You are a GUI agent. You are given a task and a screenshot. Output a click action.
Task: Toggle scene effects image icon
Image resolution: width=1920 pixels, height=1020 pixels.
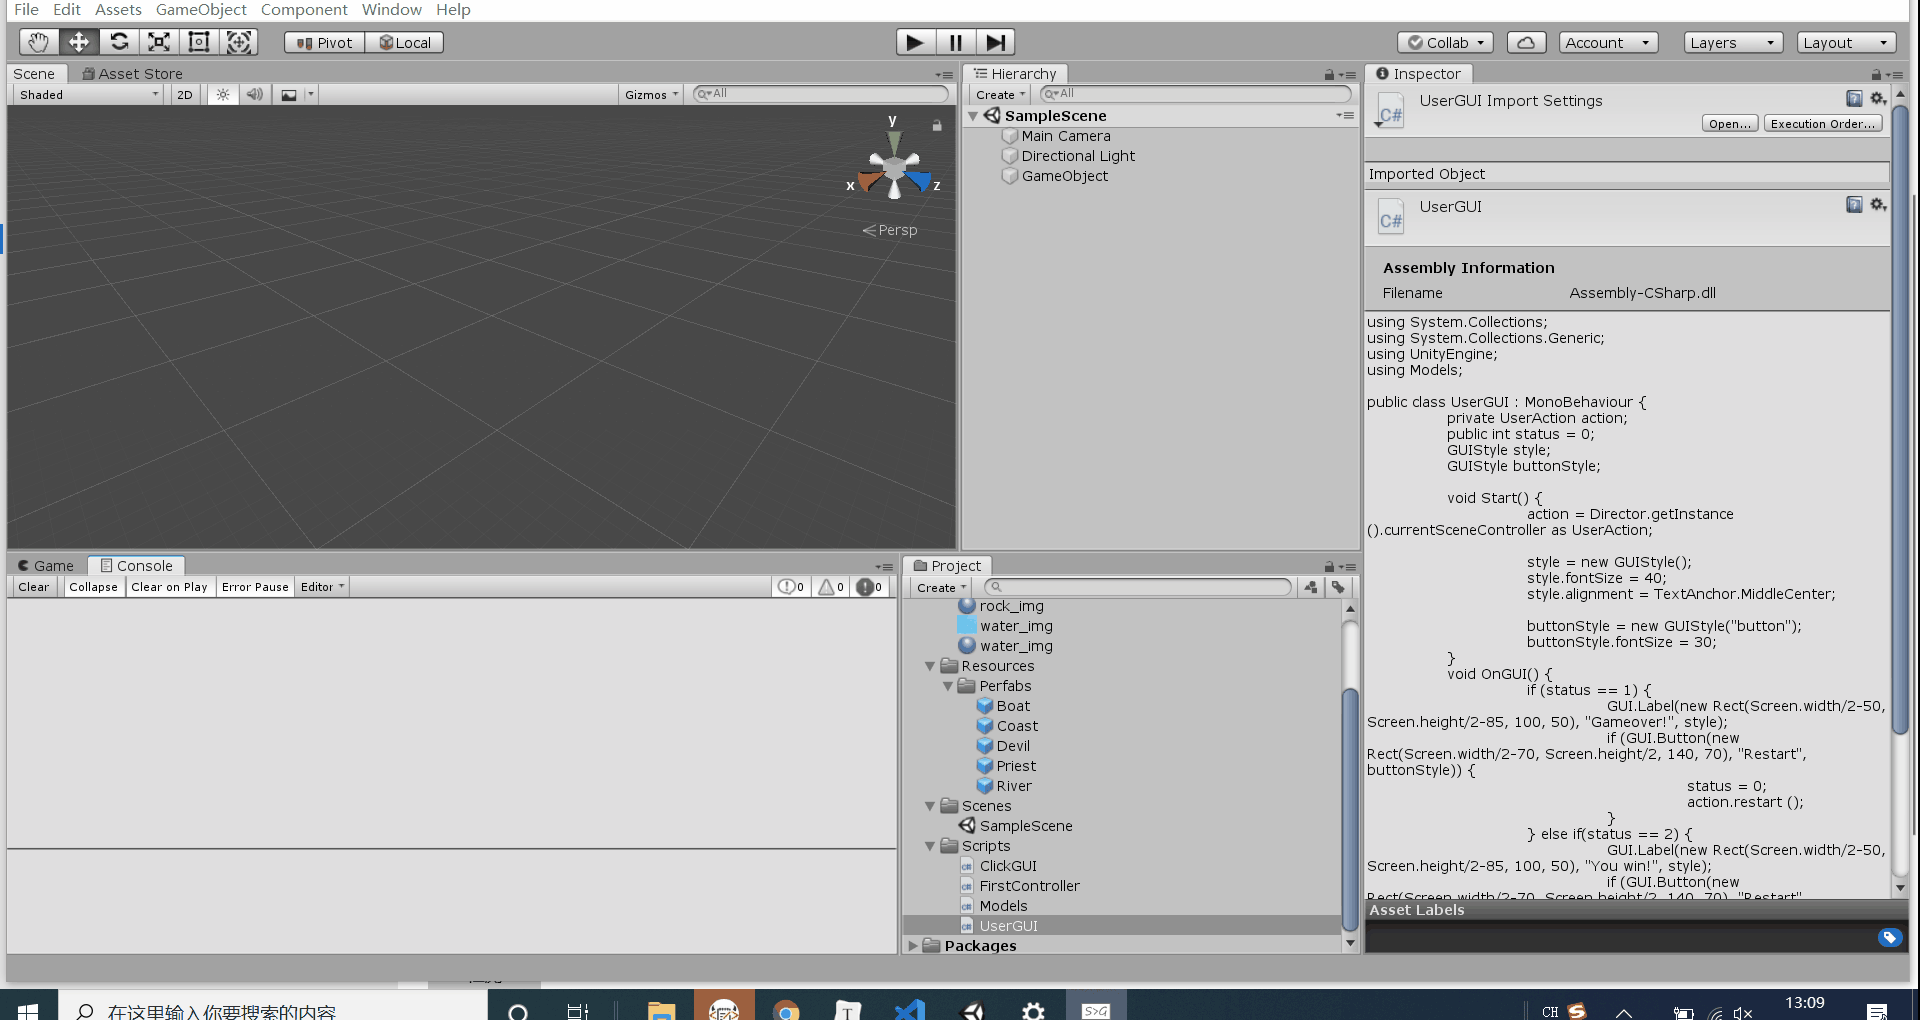coord(289,95)
